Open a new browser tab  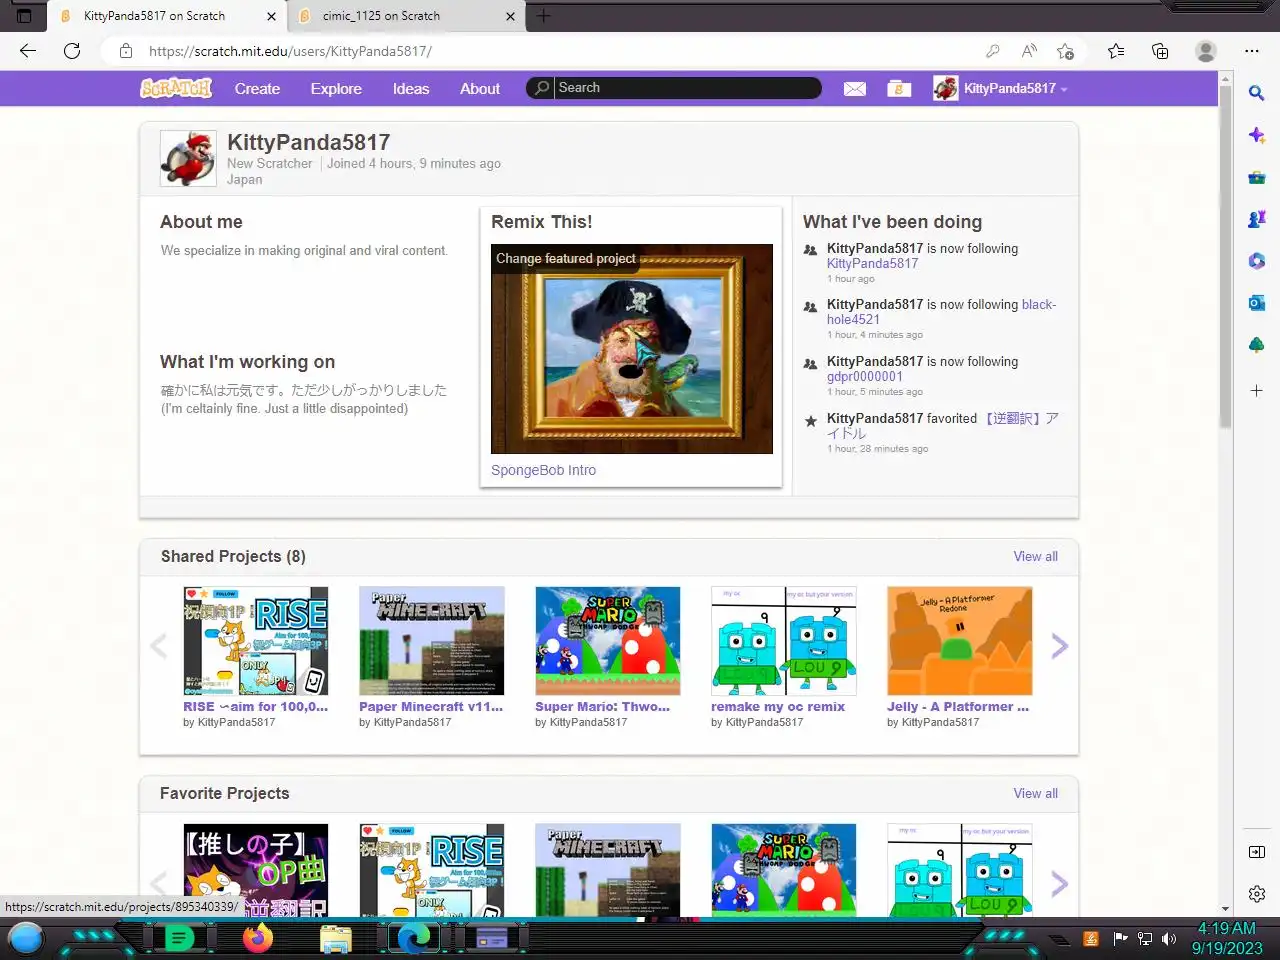pyautogui.click(x=543, y=16)
